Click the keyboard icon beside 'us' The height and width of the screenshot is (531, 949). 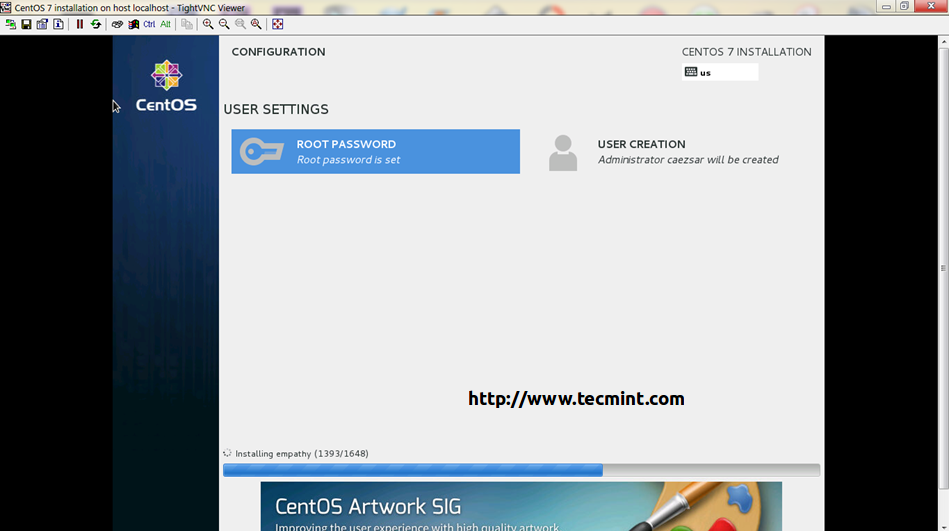[x=691, y=71]
